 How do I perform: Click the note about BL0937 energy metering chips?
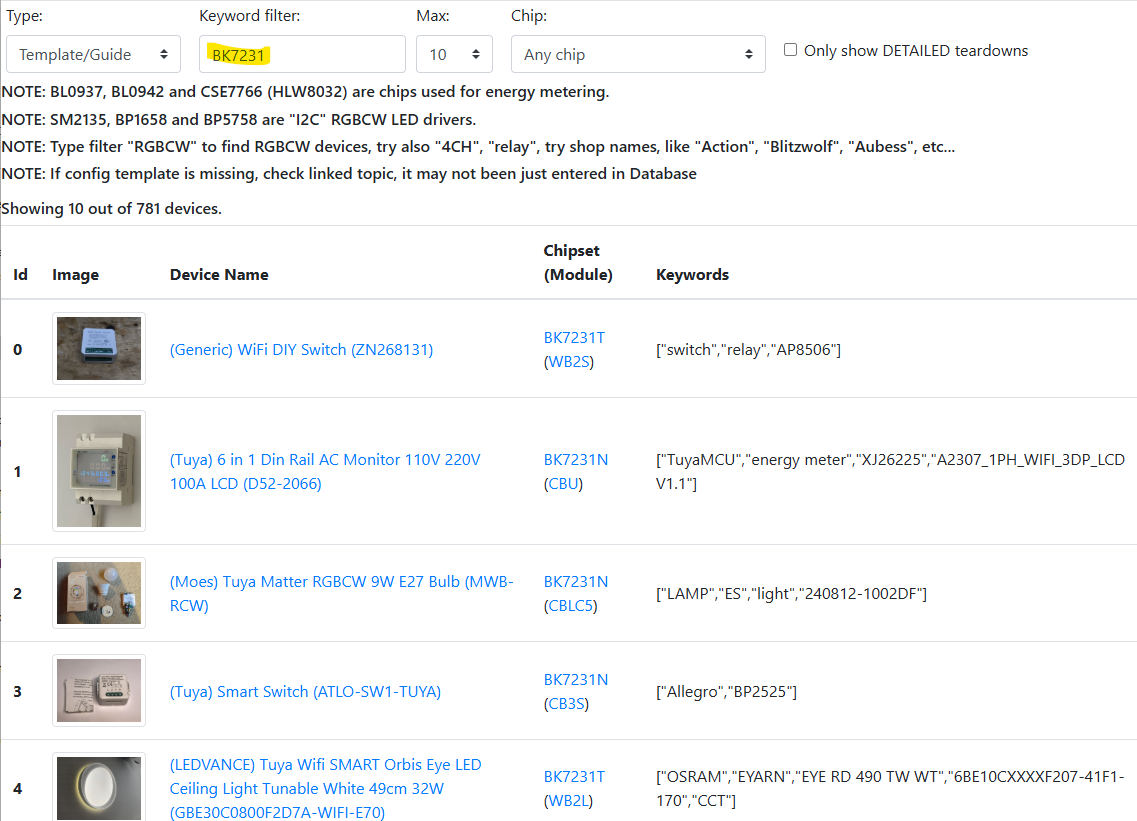point(305,92)
